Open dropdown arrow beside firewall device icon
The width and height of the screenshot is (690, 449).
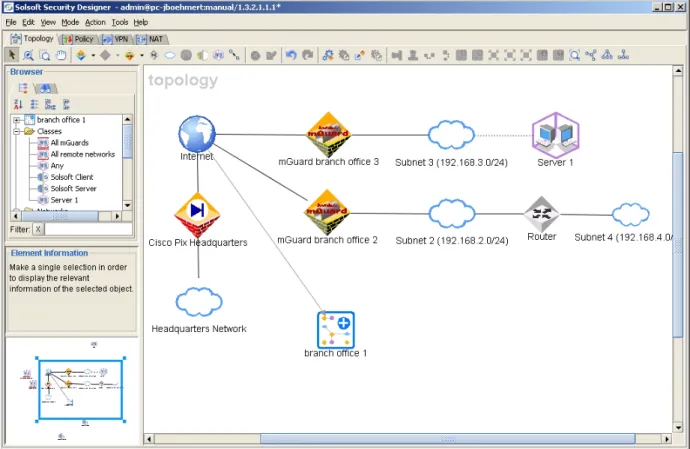93,55
